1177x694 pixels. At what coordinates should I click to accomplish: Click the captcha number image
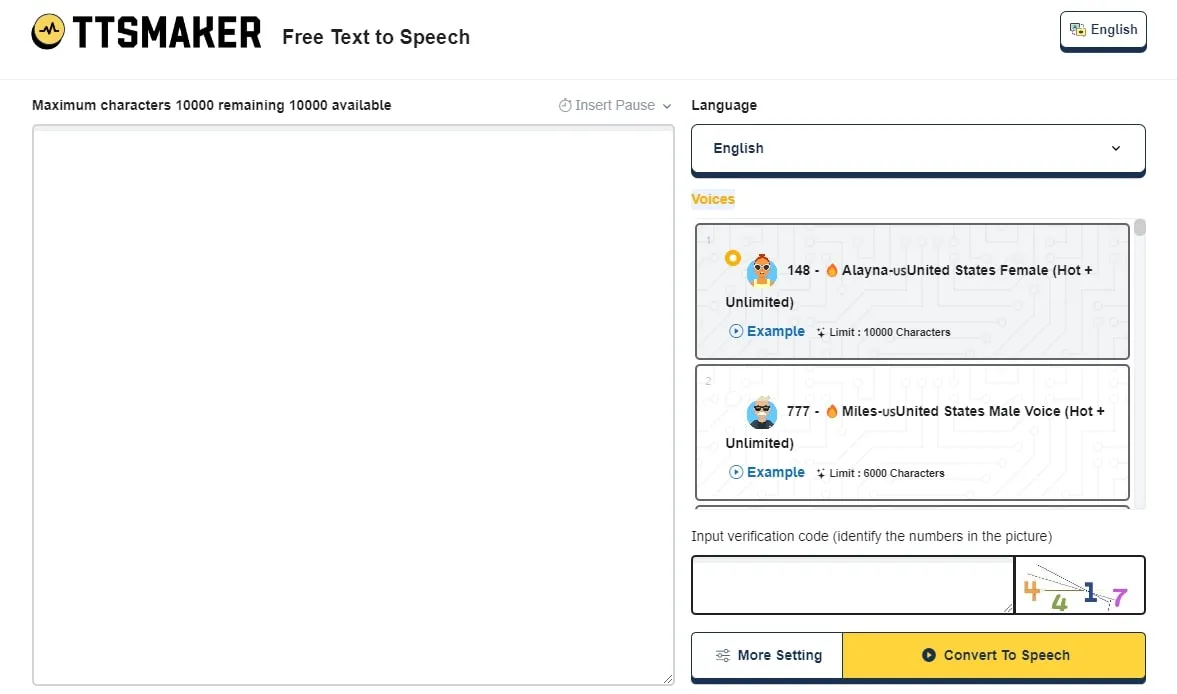1080,585
